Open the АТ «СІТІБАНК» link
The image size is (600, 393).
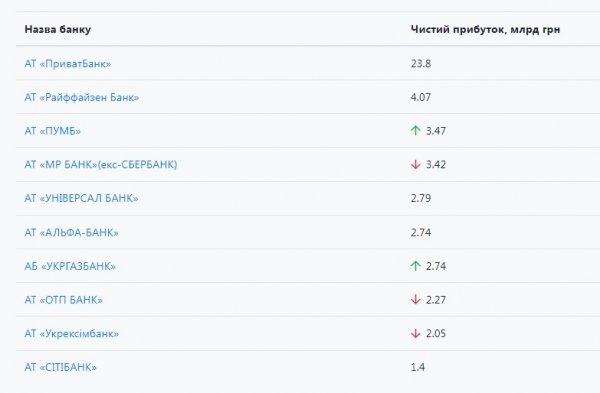tap(60, 367)
